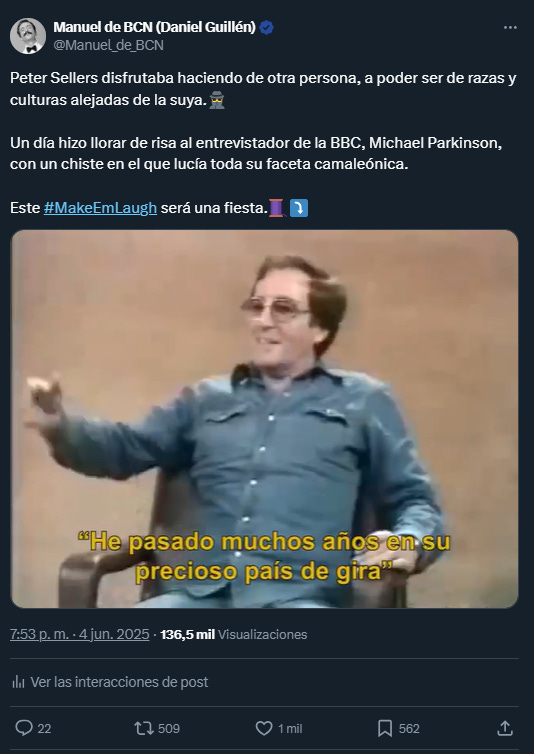Viewport: 534px width, 754px height.
Task: Click the 562 bookmarks count
Action: click(x=409, y=729)
